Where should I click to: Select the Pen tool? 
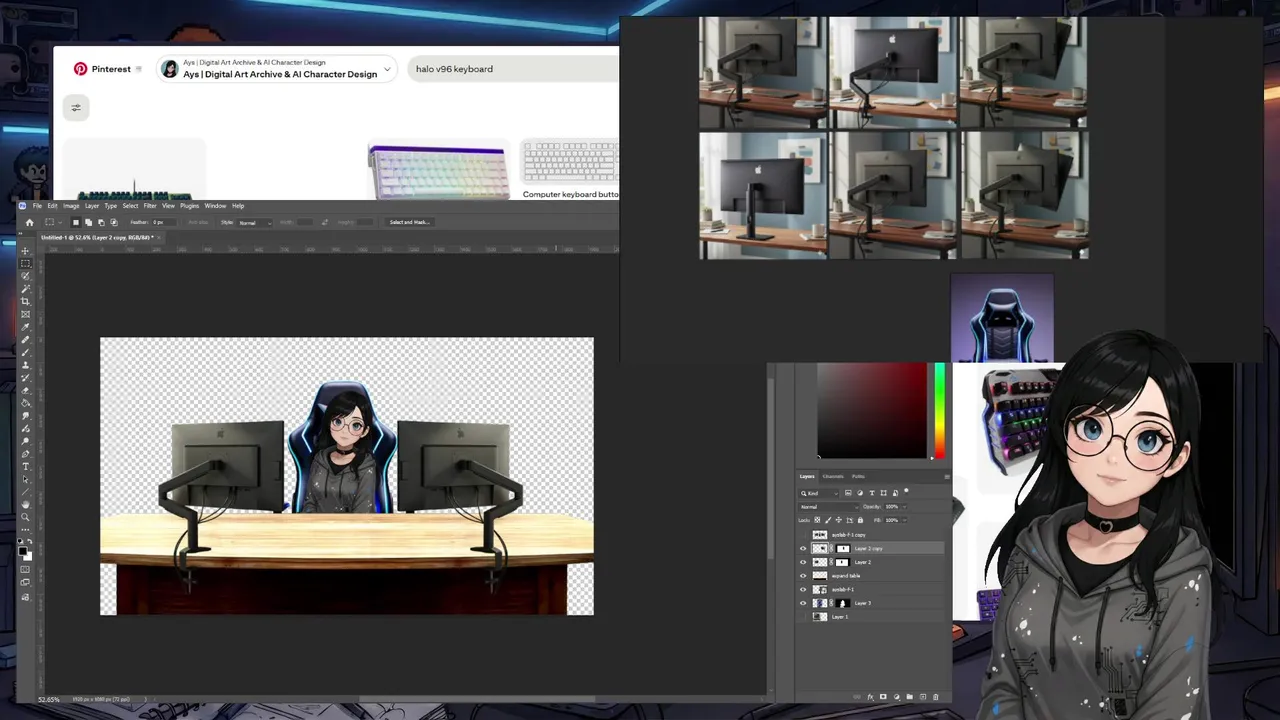coord(25,454)
